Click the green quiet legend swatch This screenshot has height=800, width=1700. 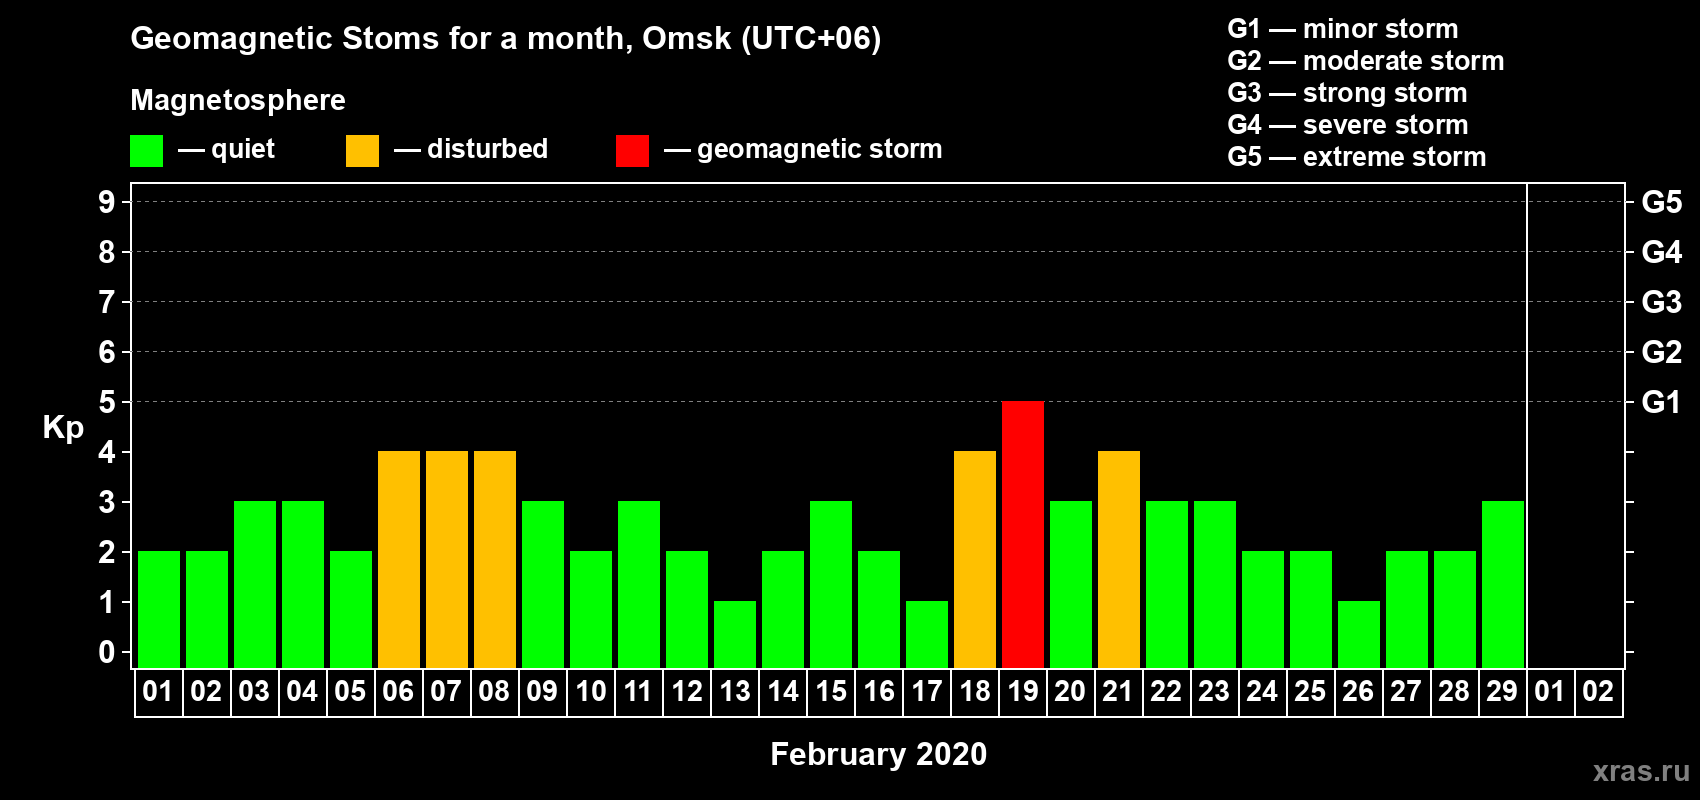[147, 151]
